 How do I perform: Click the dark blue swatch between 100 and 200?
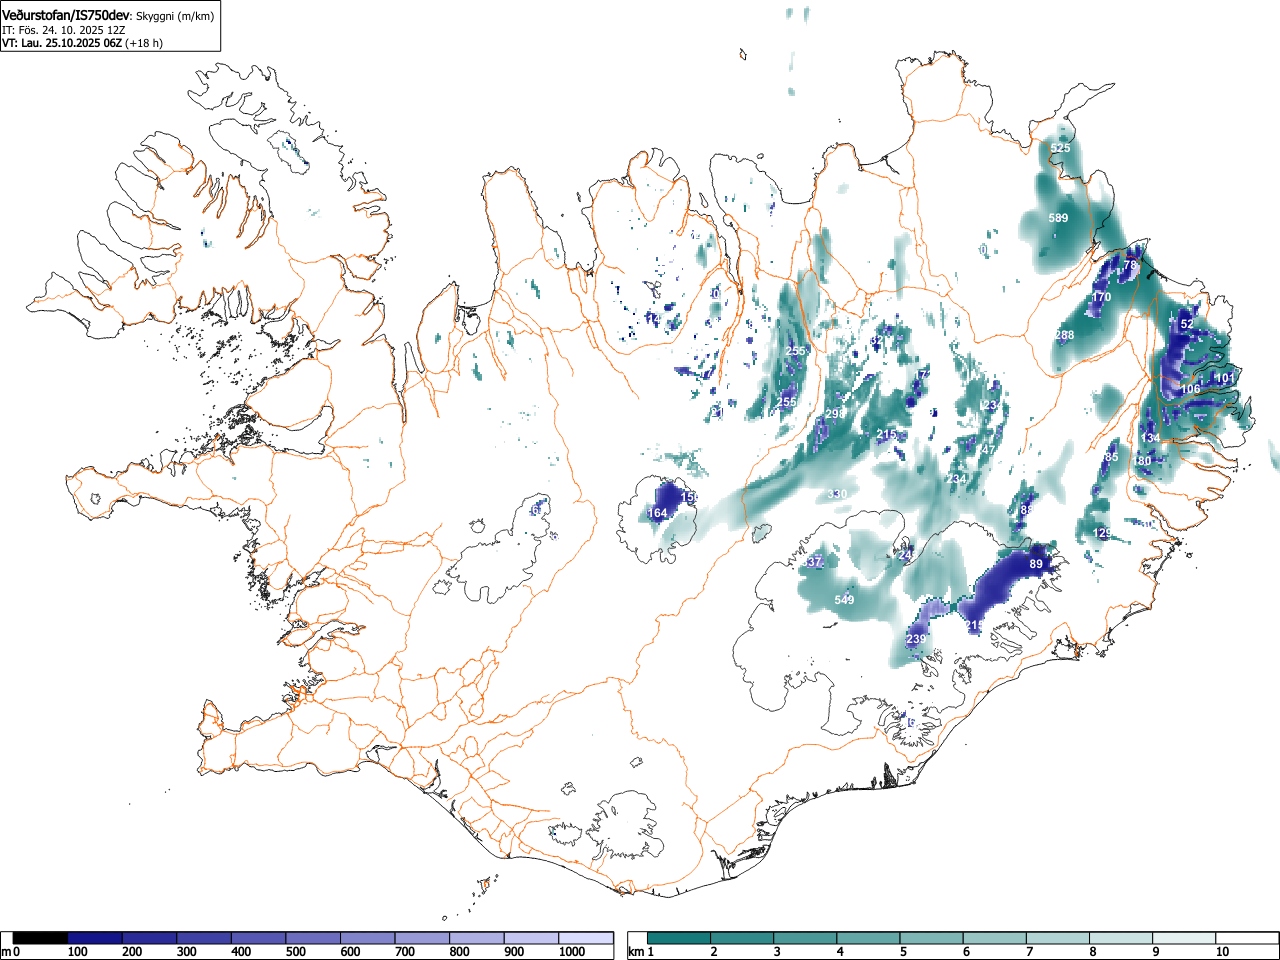tap(95, 938)
